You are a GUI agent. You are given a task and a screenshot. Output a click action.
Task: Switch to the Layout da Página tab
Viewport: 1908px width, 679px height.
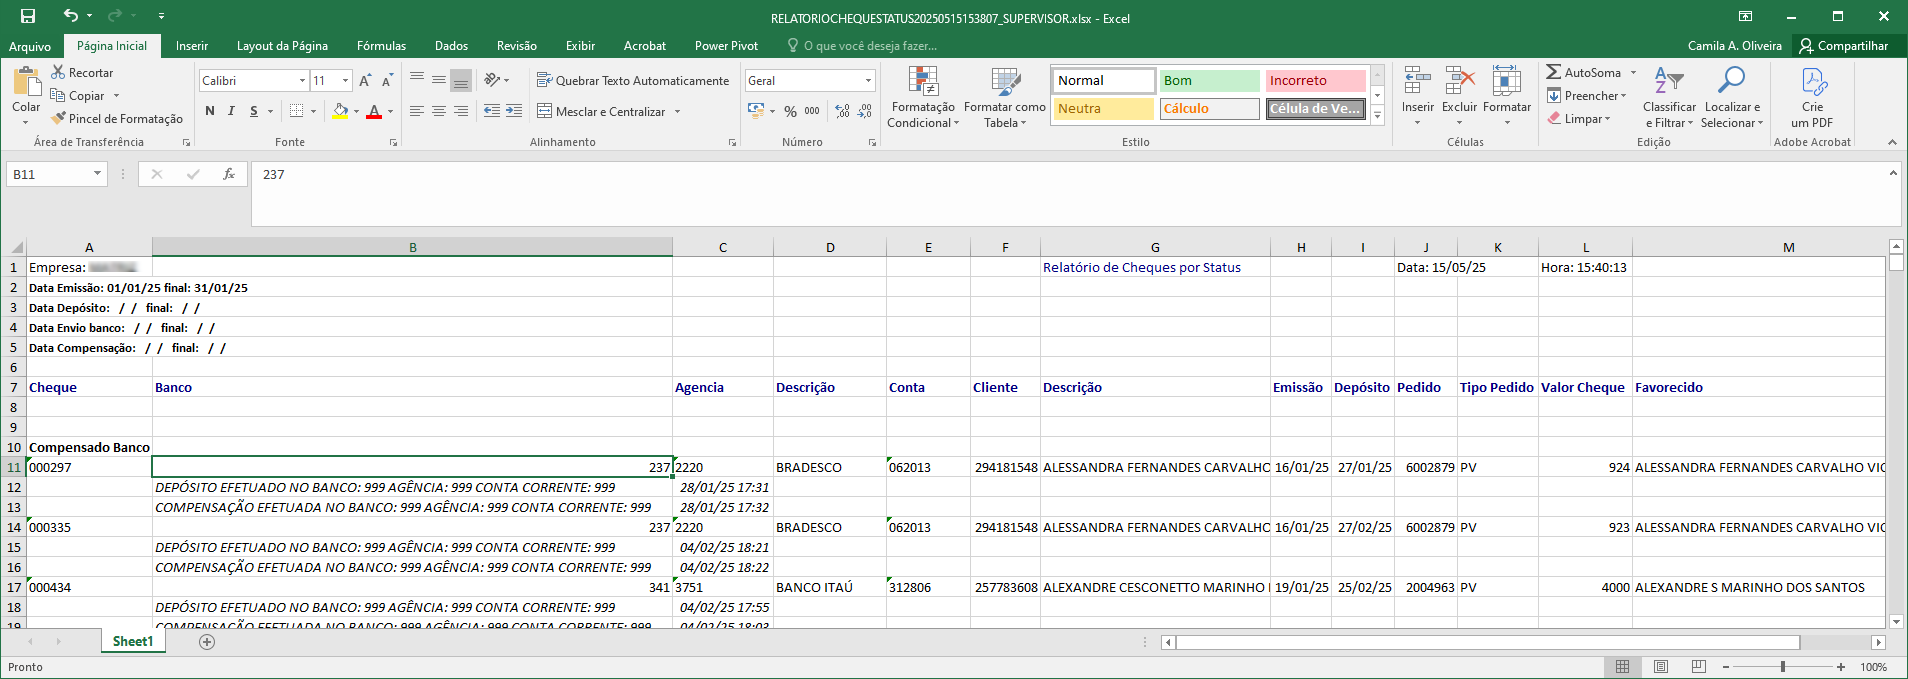coord(282,46)
